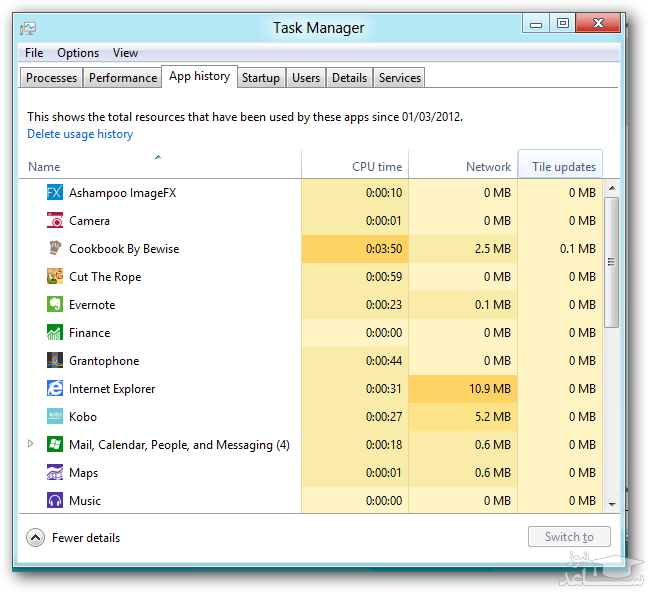Collapse view with Fewer details arrow

pos(36,538)
